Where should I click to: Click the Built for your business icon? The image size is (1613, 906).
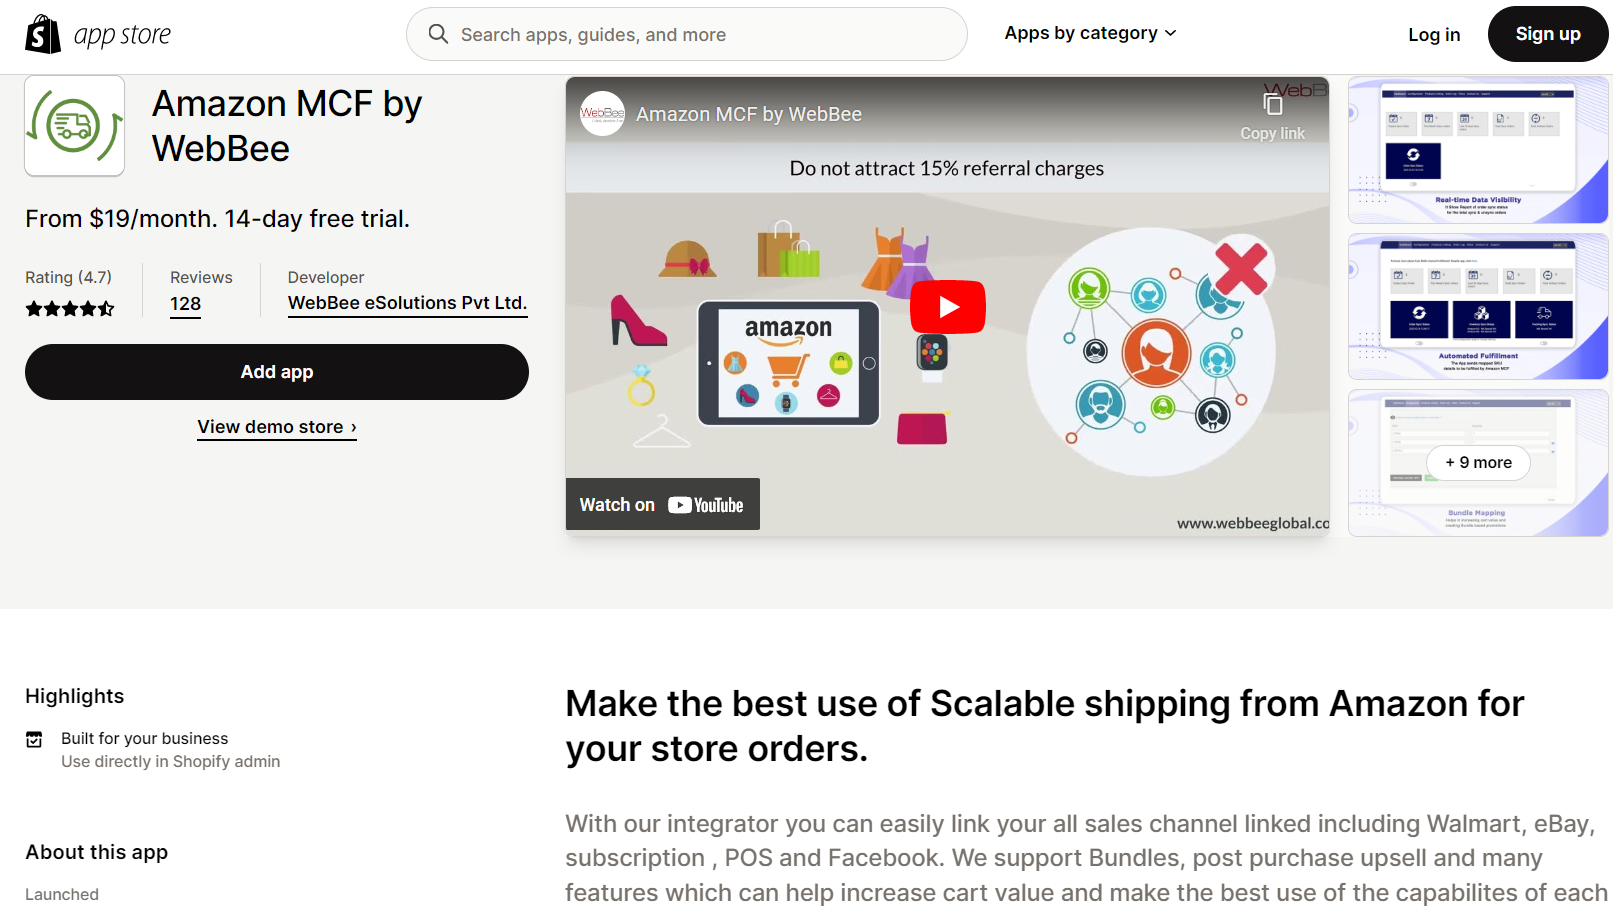[34, 739]
